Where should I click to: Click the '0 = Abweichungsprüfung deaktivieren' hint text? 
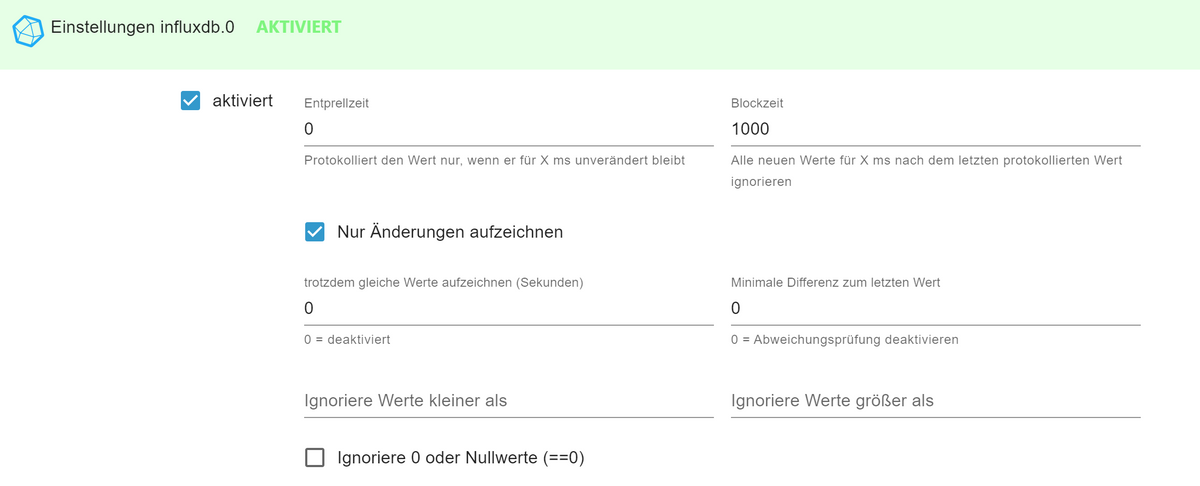click(845, 339)
